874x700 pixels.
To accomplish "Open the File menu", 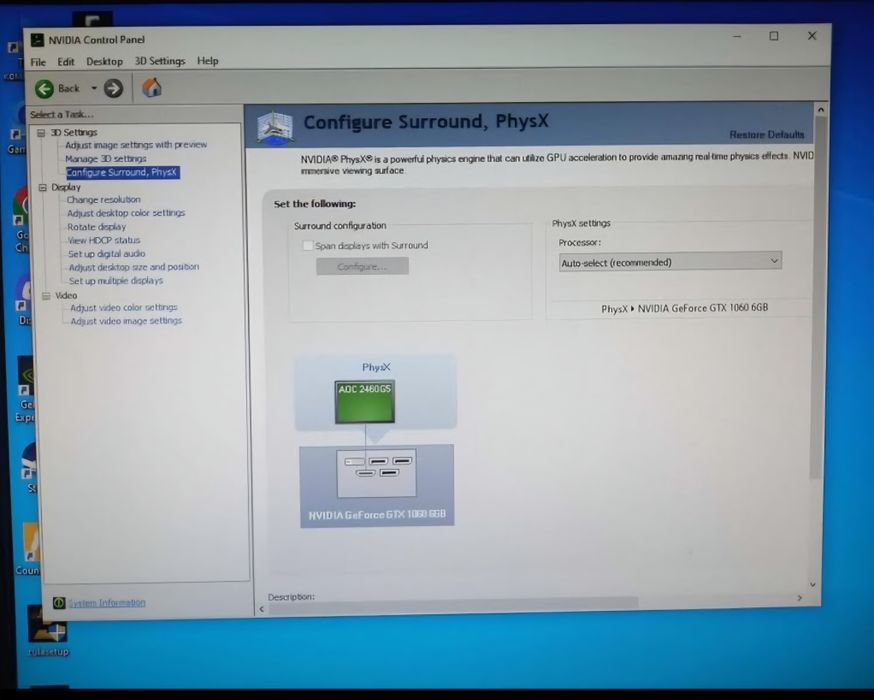I will pyautogui.click(x=38, y=62).
